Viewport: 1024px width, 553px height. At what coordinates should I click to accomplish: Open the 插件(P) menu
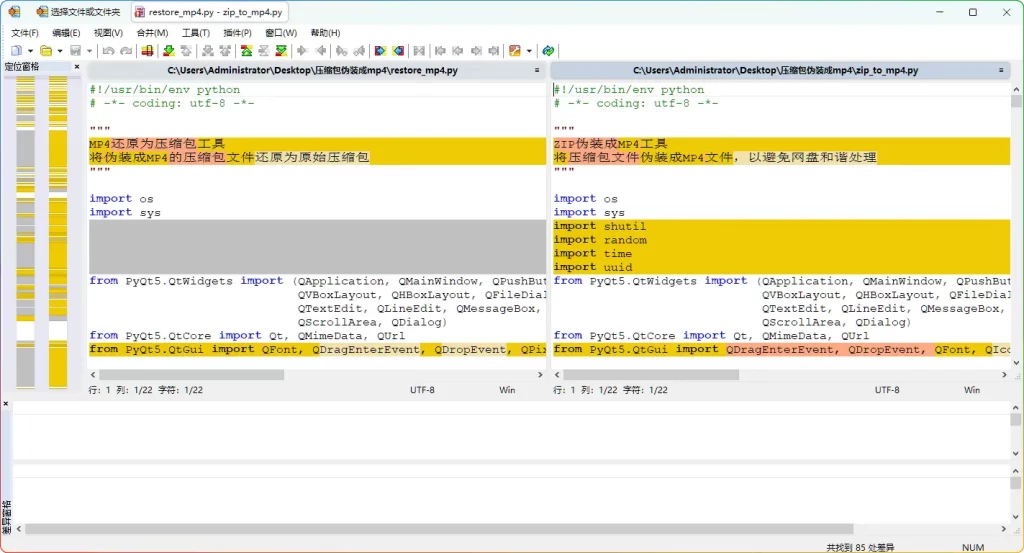(x=237, y=33)
